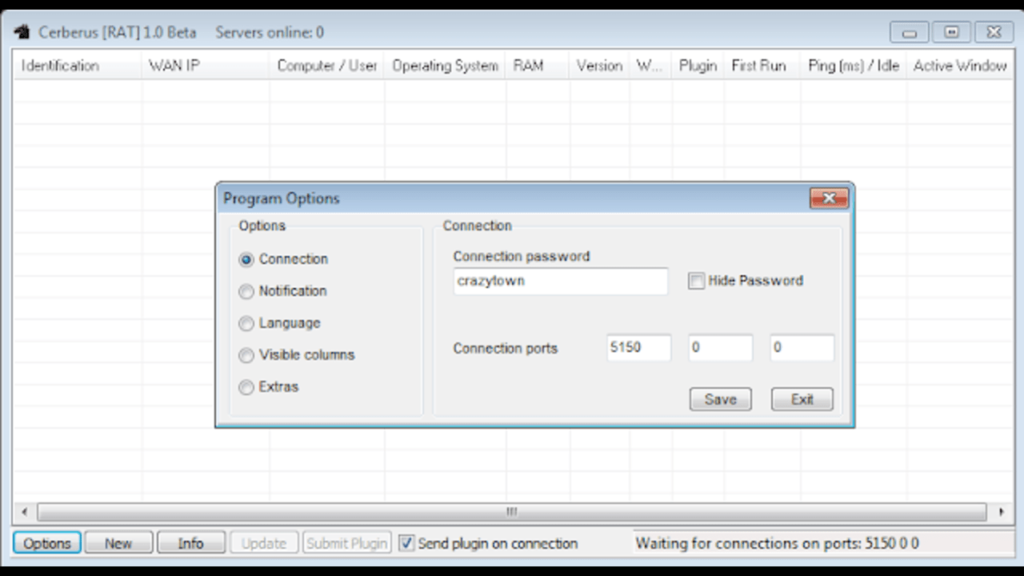Image resolution: width=1024 pixels, height=576 pixels.
Task: Click the truncated W... column header
Action: pos(650,66)
